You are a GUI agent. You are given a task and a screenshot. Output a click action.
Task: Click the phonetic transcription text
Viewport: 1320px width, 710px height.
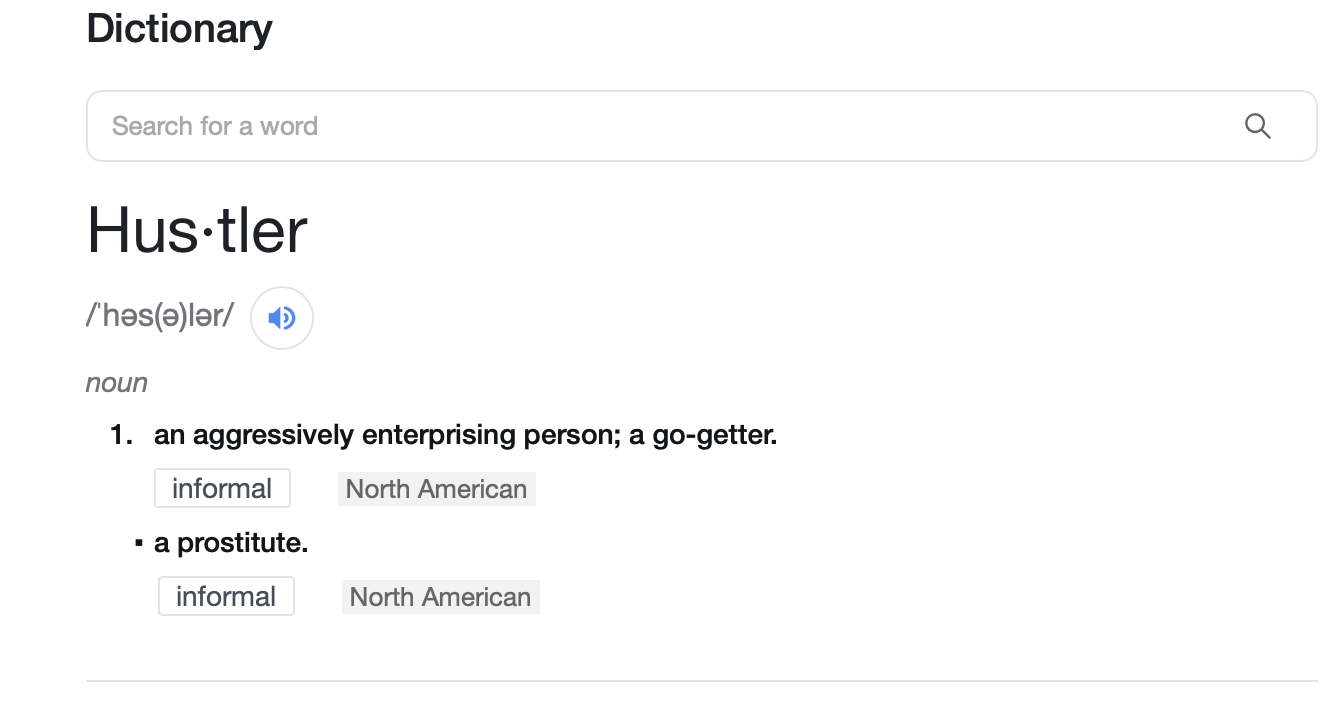coord(160,316)
